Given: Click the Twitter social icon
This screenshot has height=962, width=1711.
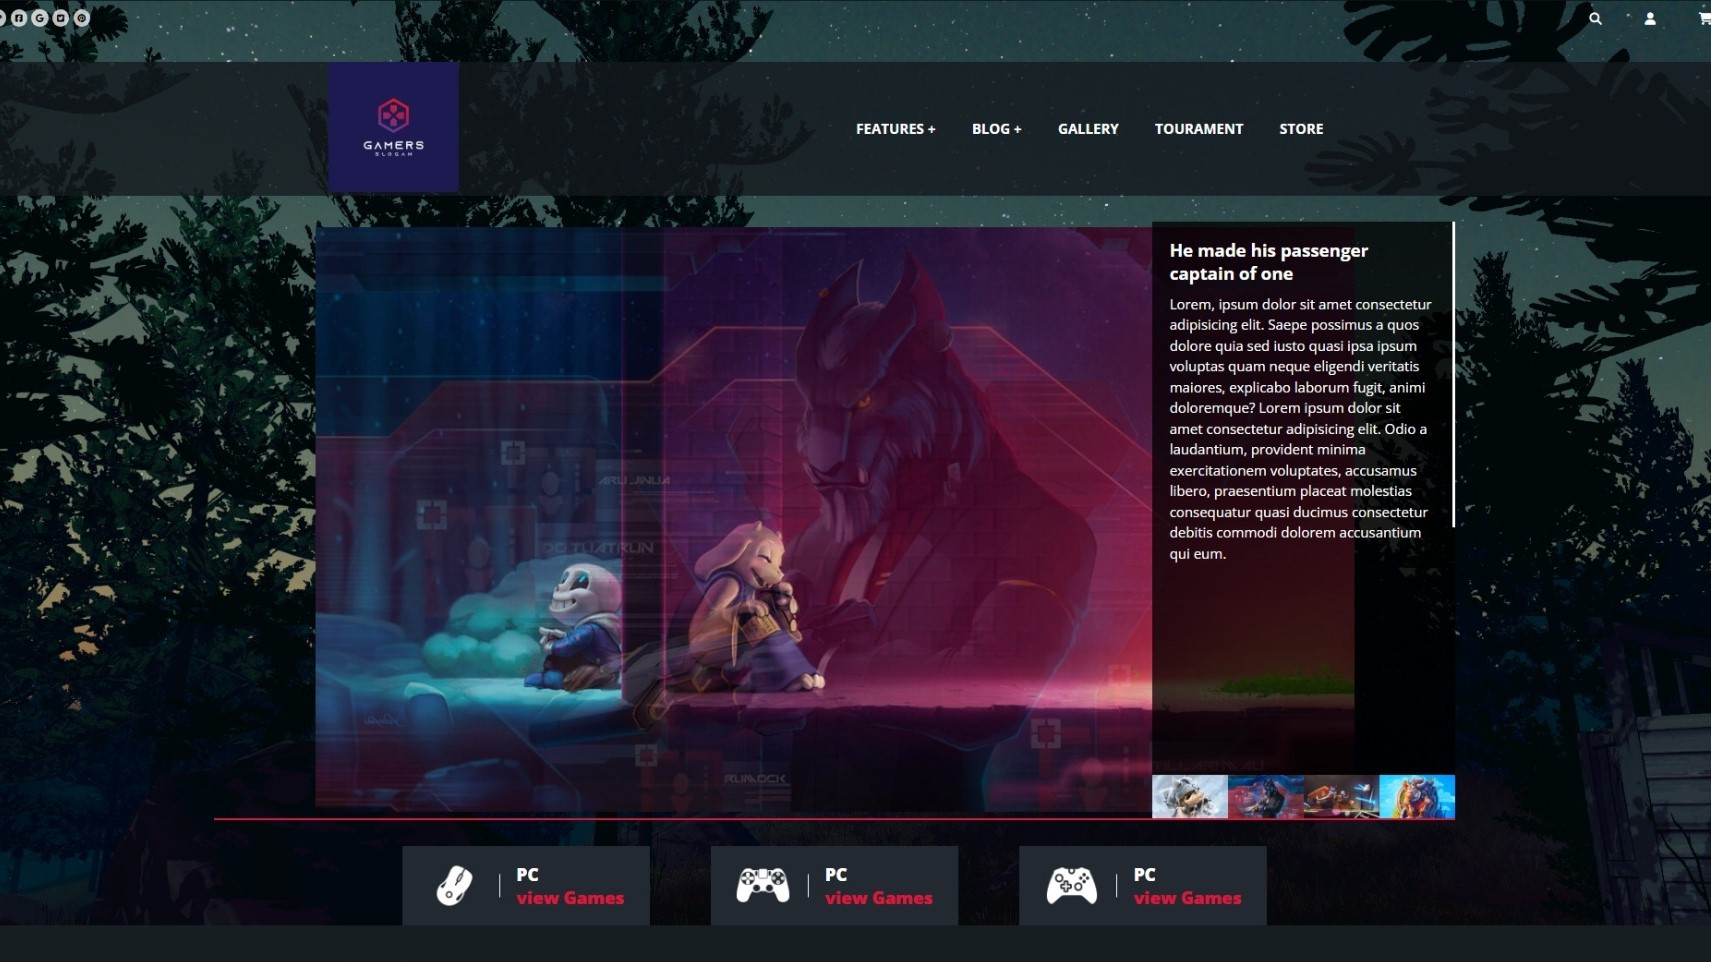Looking at the screenshot, I should coord(61,18).
